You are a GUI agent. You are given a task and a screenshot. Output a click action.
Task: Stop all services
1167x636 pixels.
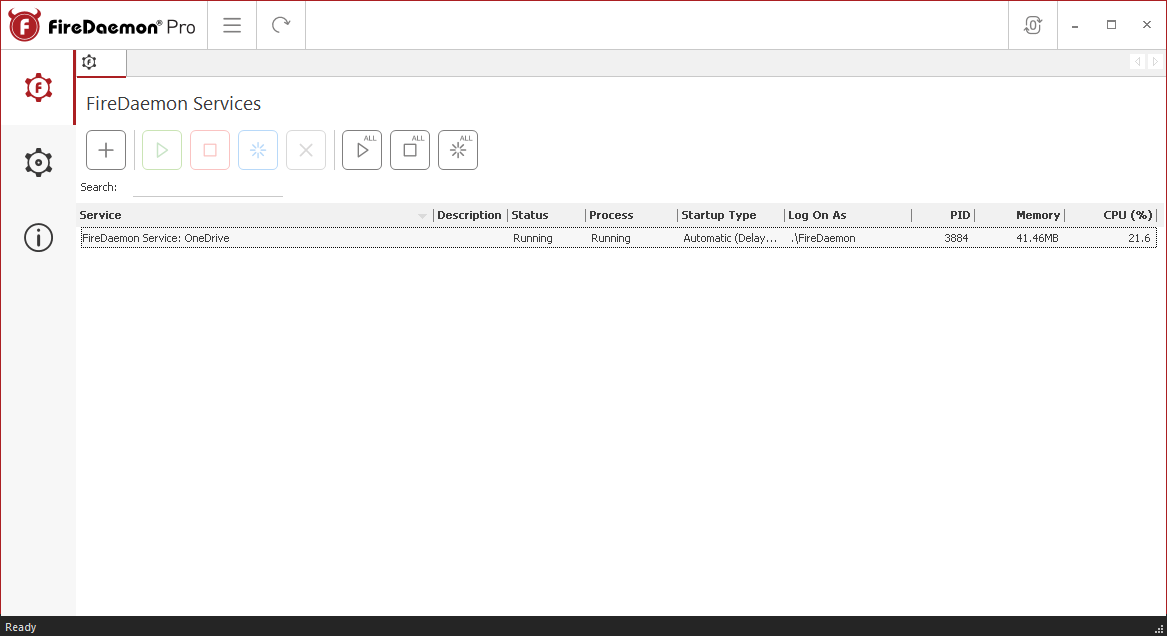click(409, 149)
